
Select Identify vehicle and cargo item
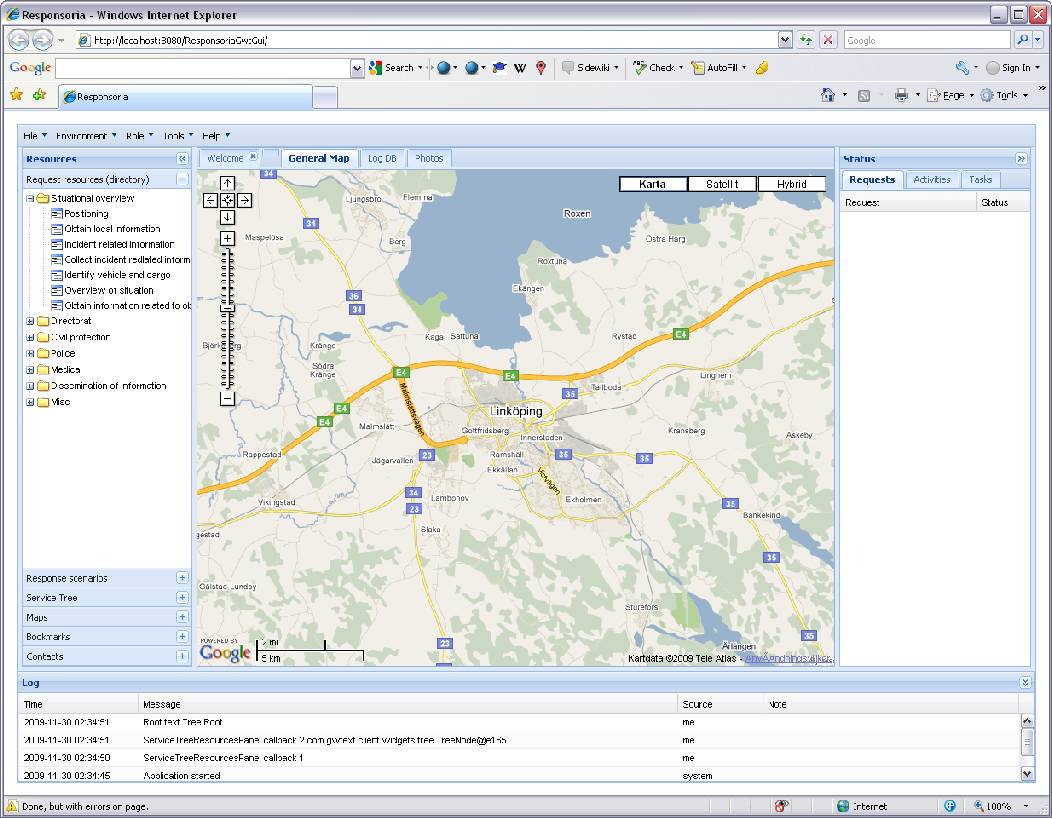117,275
